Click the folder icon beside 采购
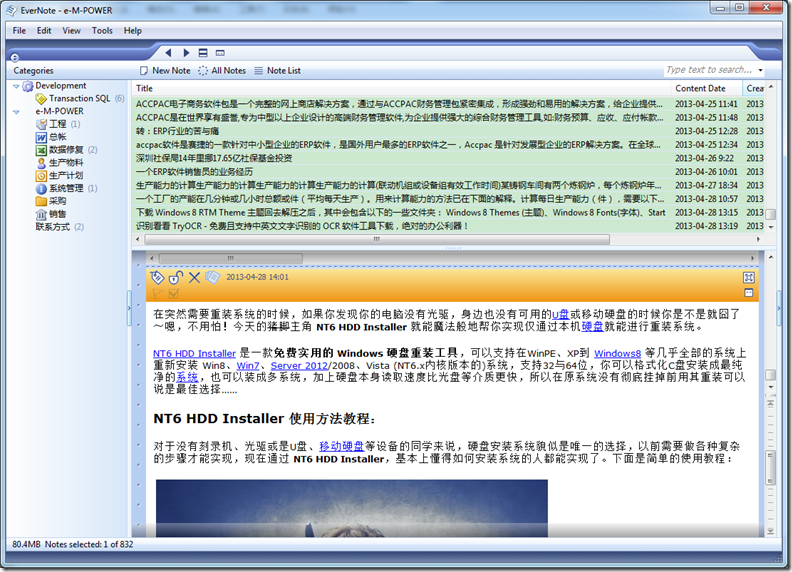The width and height of the screenshot is (792, 572). [x=41, y=201]
